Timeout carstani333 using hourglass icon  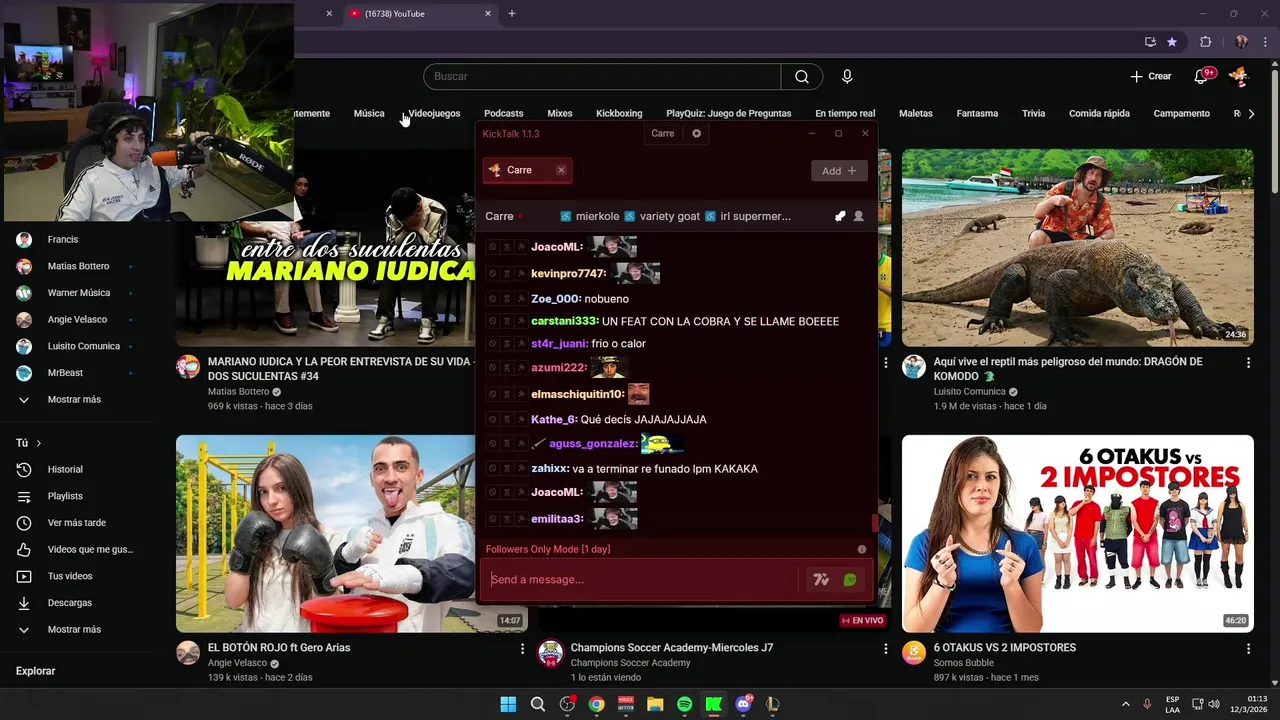click(507, 321)
